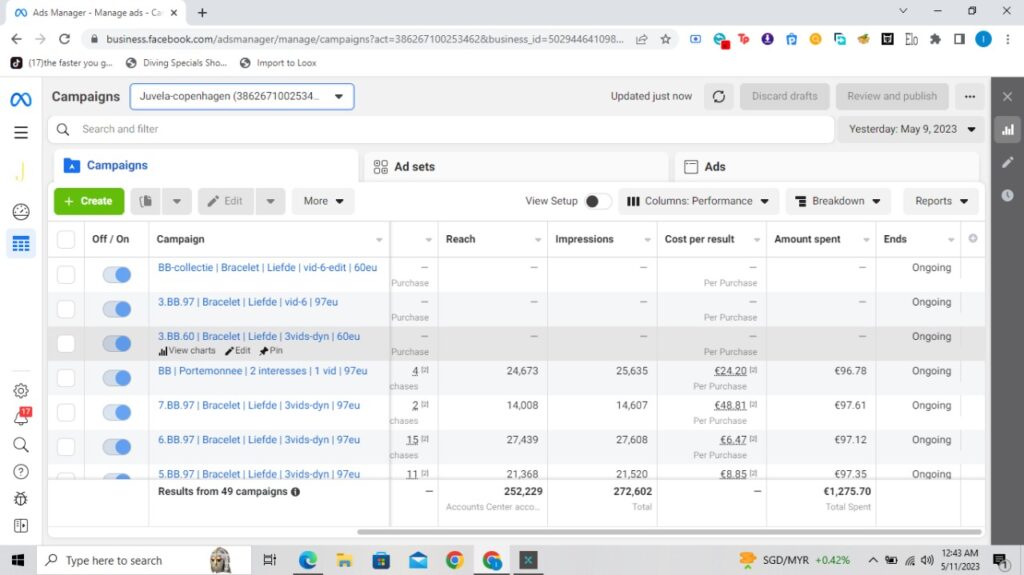This screenshot has height=575, width=1024.
Task: Open Microsoft Edge from the taskbar
Action: (x=308, y=560)
